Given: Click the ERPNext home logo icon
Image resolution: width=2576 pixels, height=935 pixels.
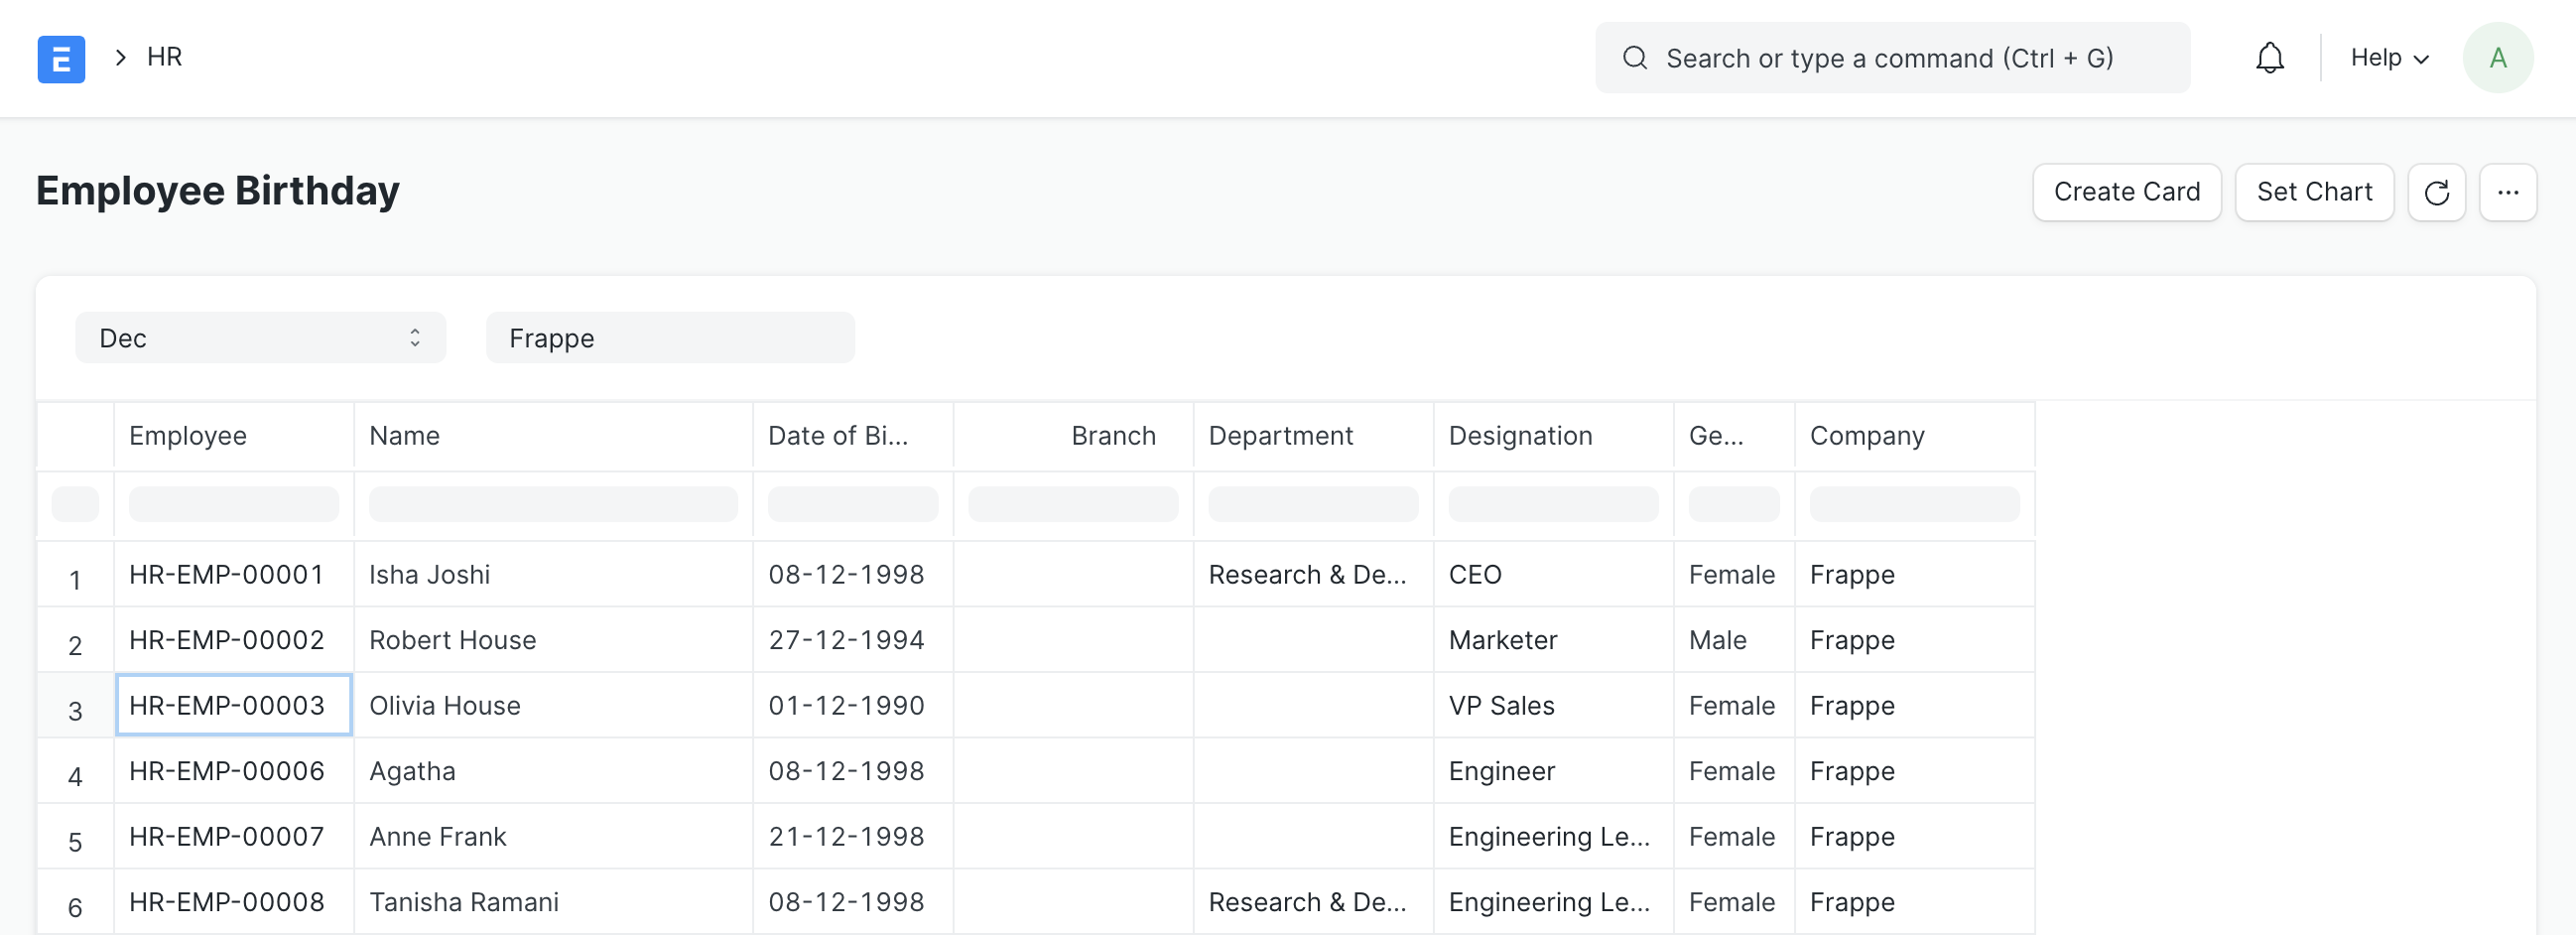Looking at the screenshot, I should point(61,59).
